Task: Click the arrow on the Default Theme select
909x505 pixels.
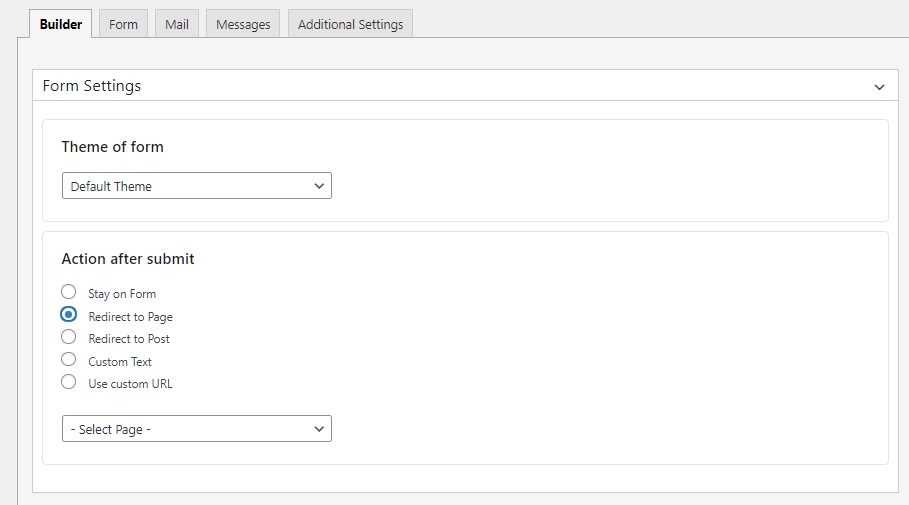Action: coord(319,186)
